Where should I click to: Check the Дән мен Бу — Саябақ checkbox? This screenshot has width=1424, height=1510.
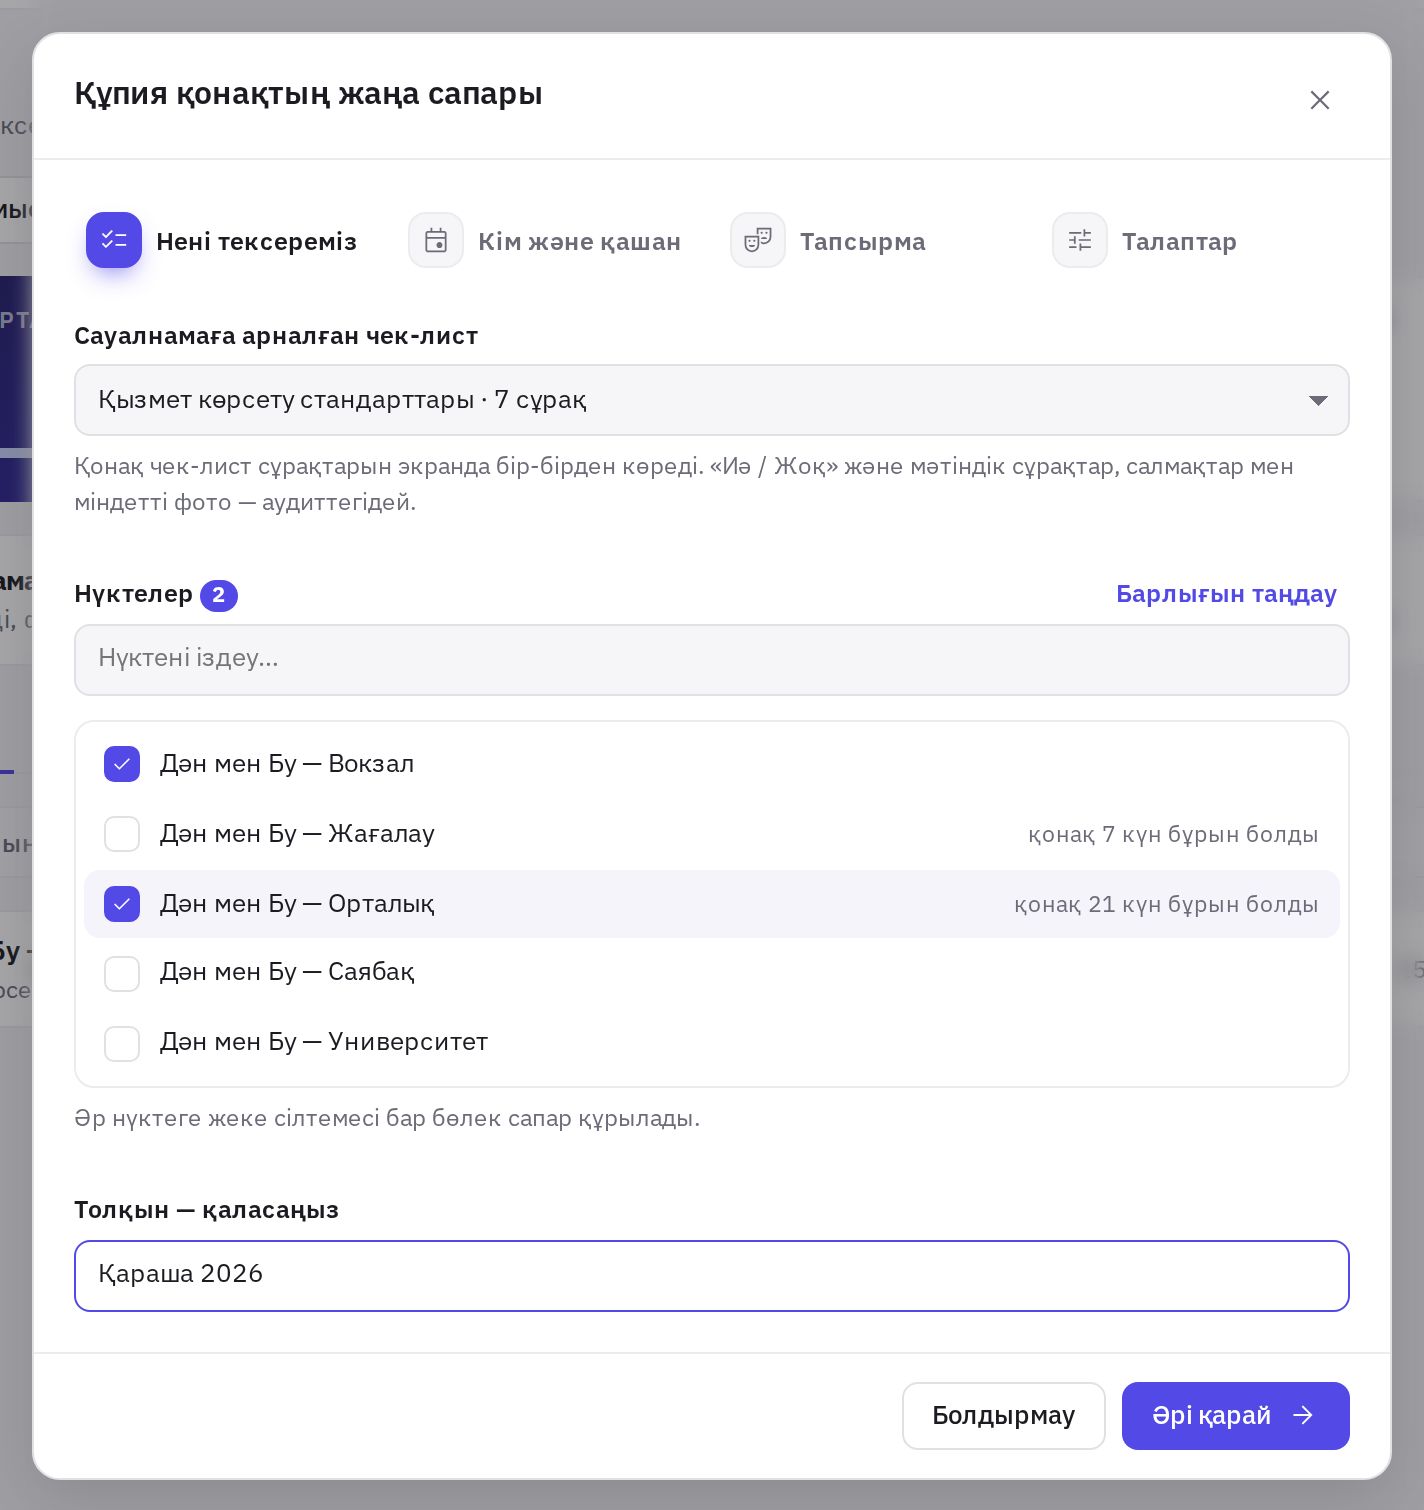click(x=122, y=974)
